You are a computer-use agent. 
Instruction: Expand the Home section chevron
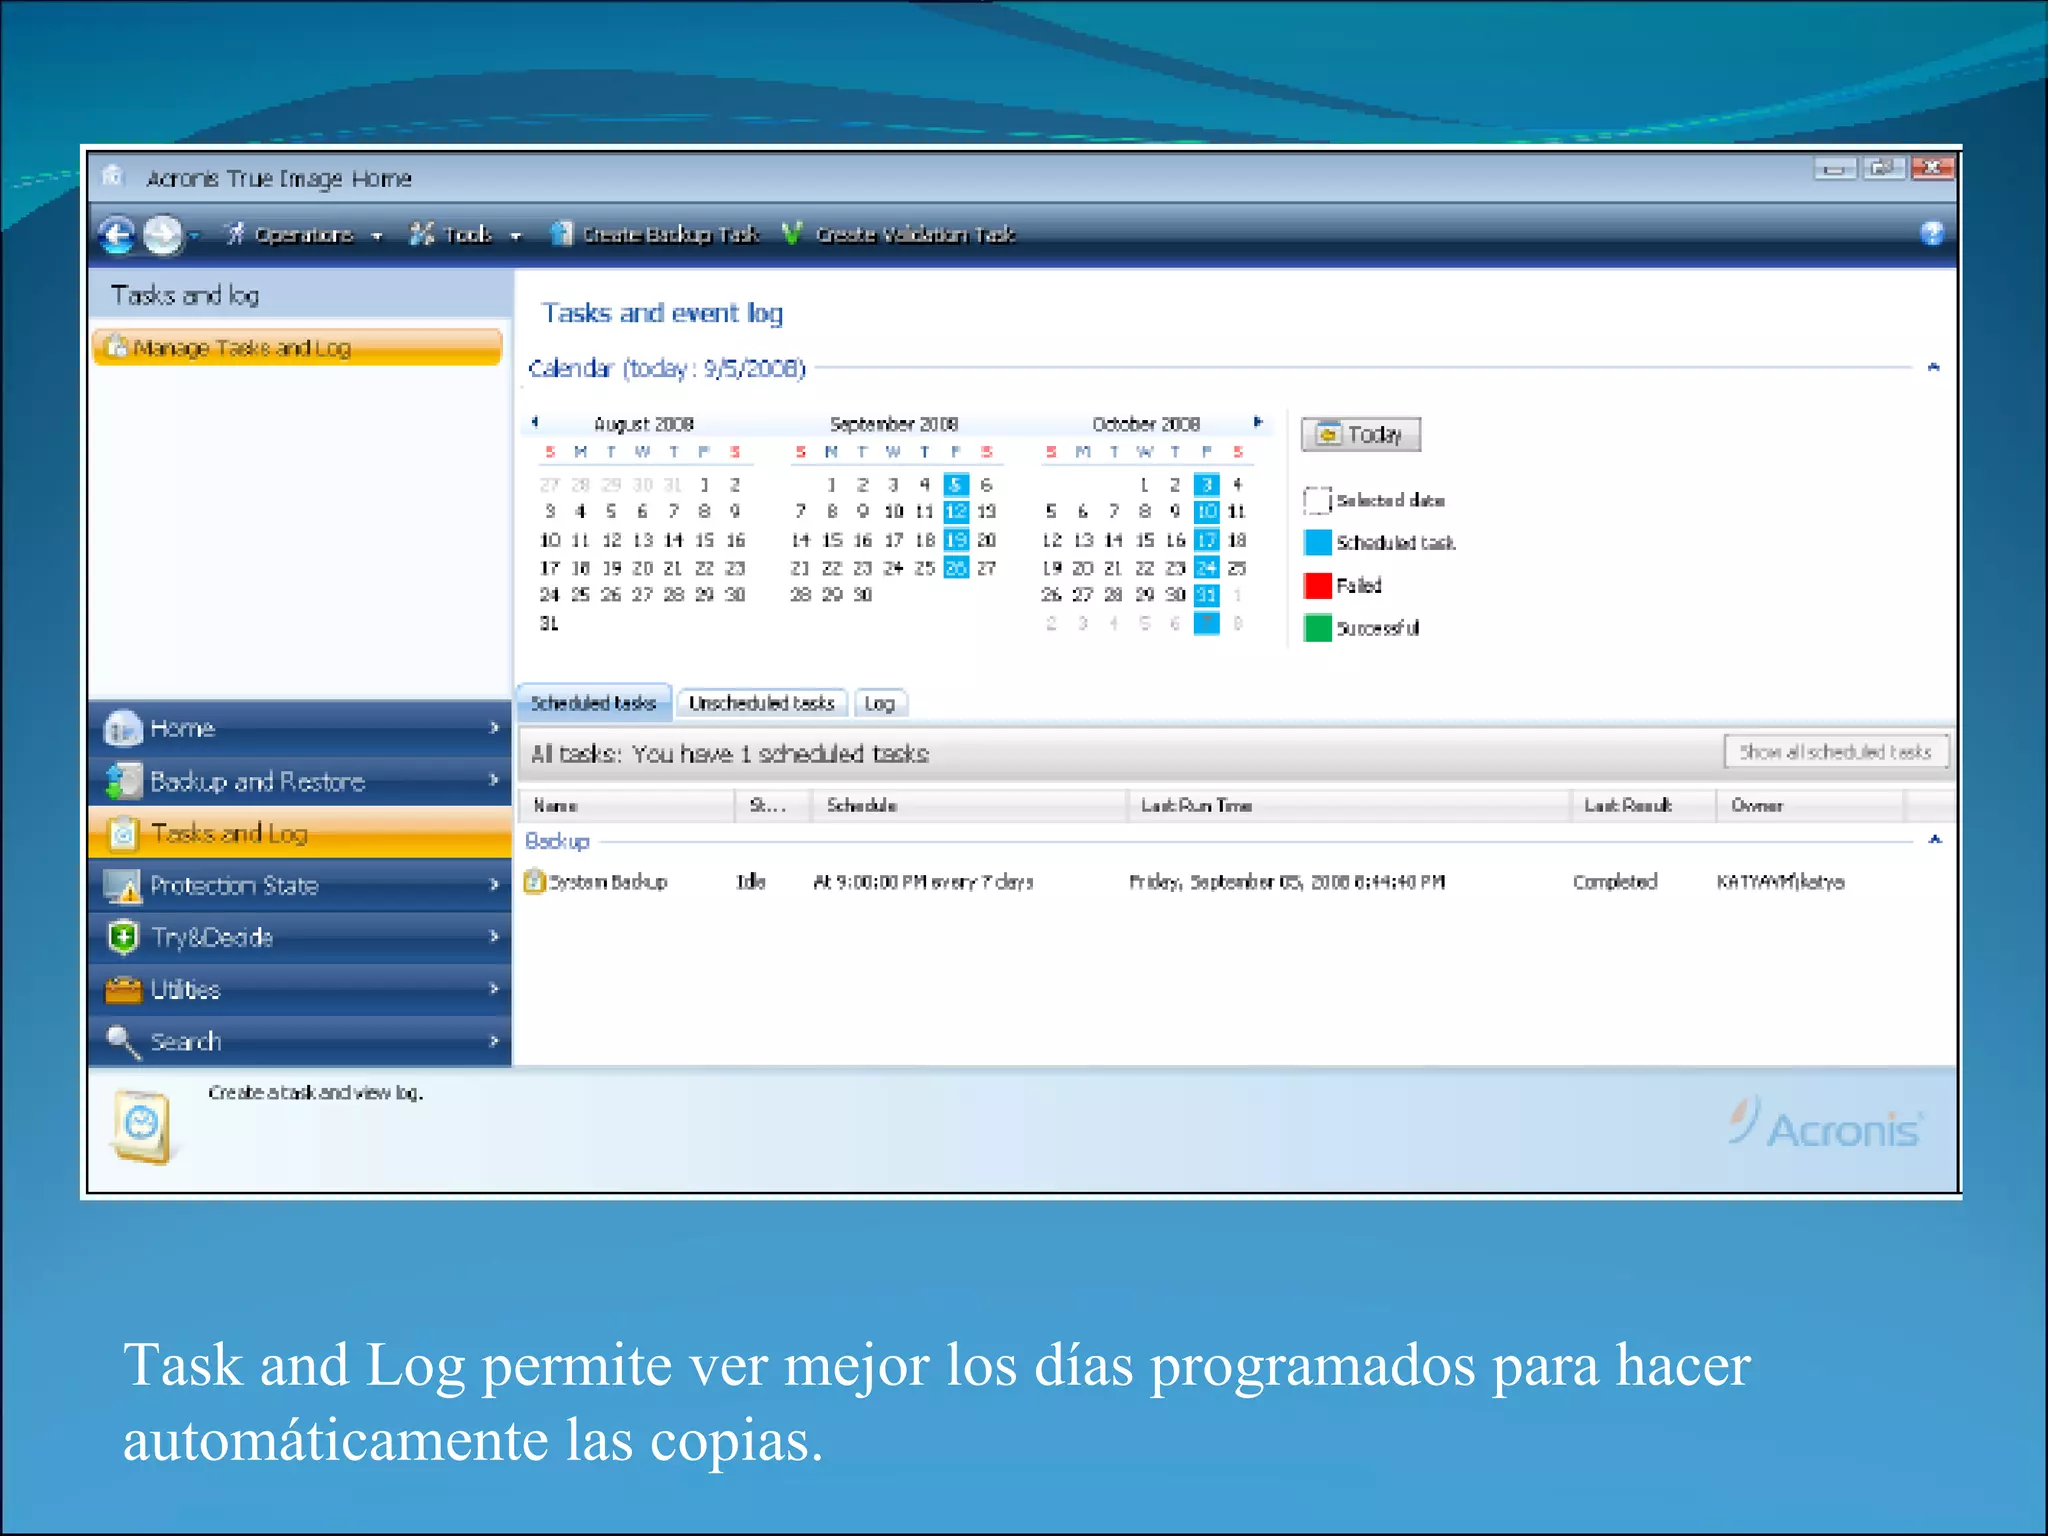coord(494,728)
